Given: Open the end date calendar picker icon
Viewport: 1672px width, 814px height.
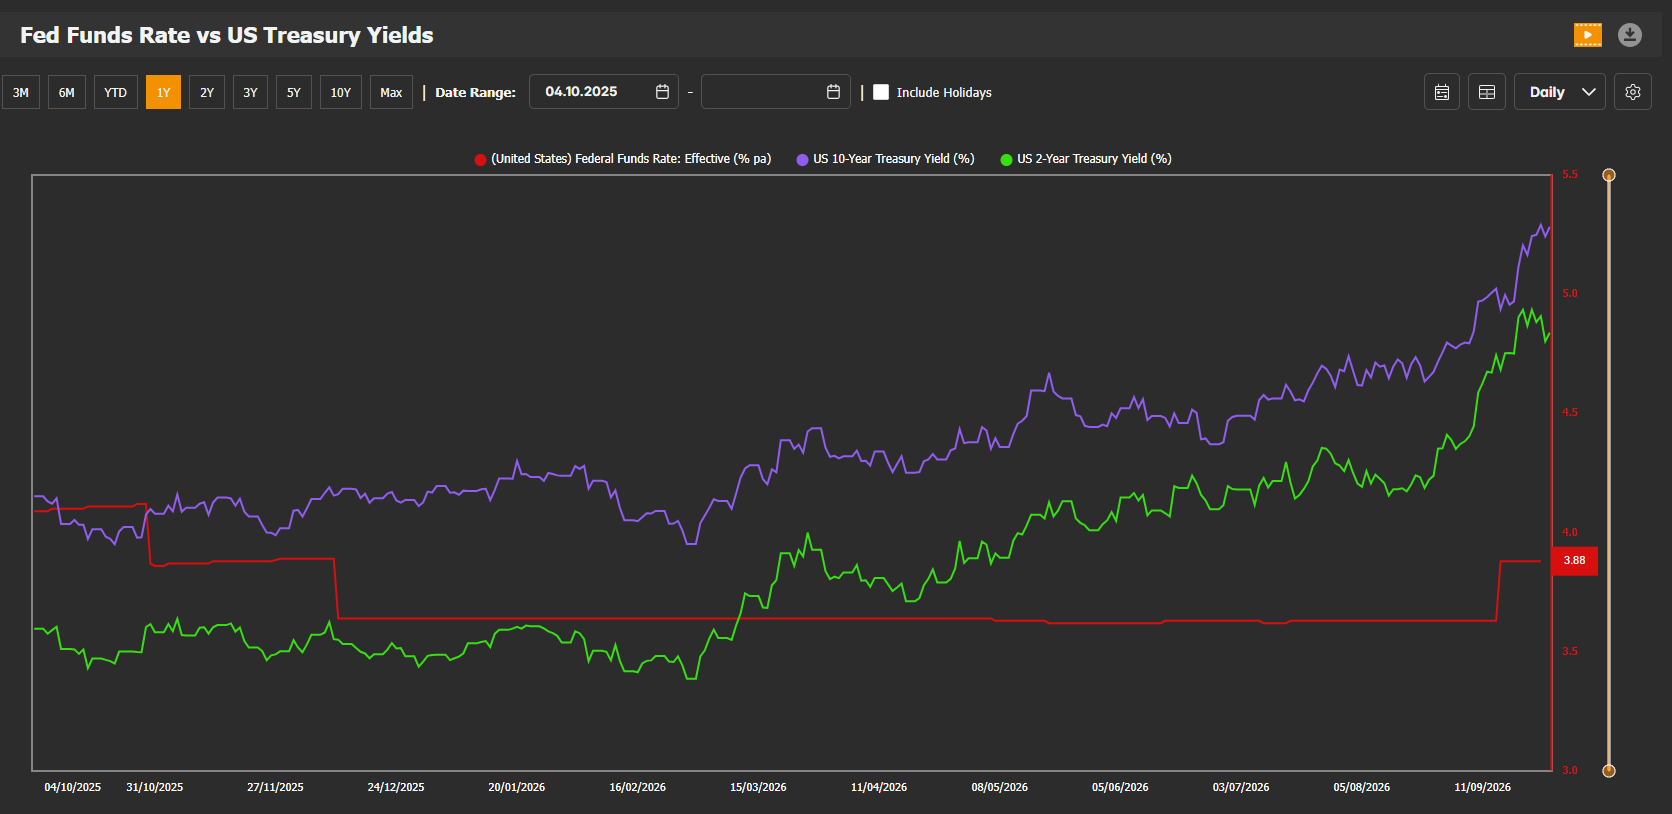Looking at the screenshot, I should pyautogui.click(x=833, y=92).
